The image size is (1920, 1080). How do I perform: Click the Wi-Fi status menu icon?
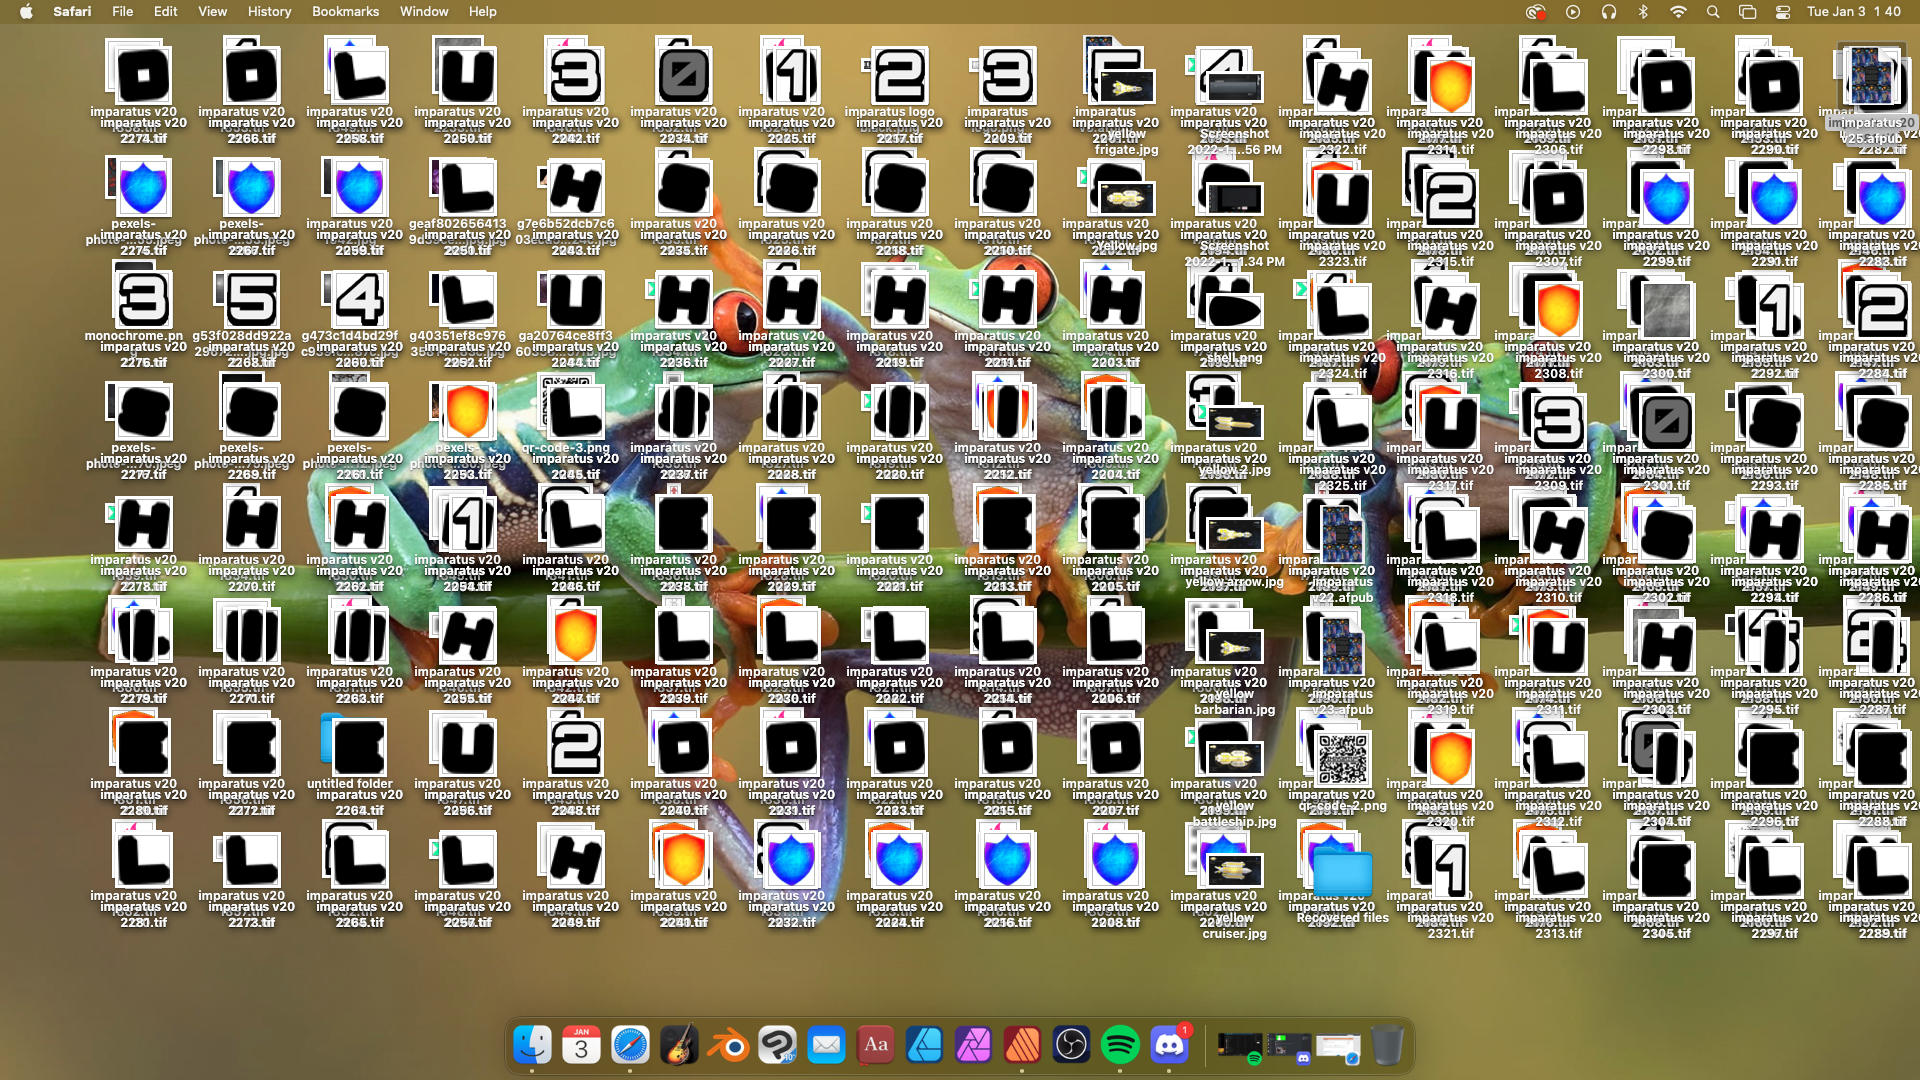1678,12
